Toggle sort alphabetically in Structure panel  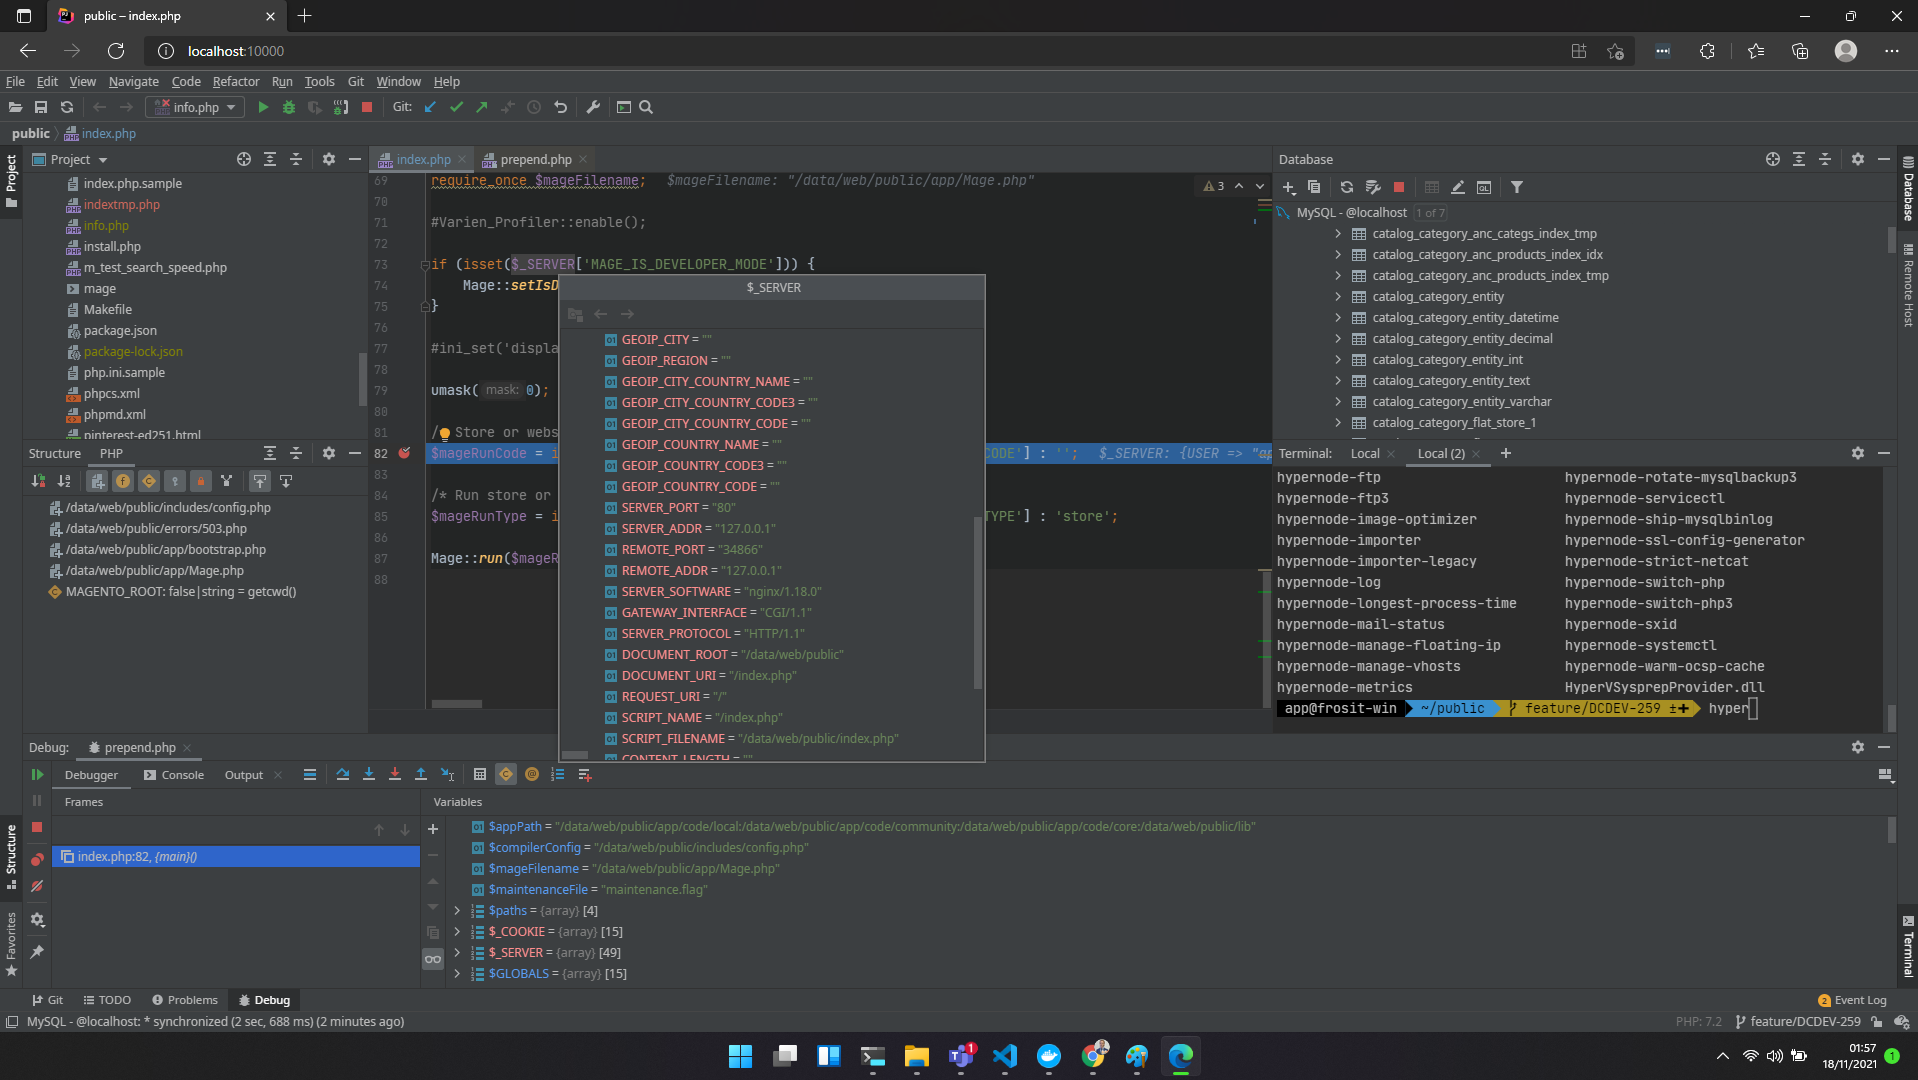64,481
